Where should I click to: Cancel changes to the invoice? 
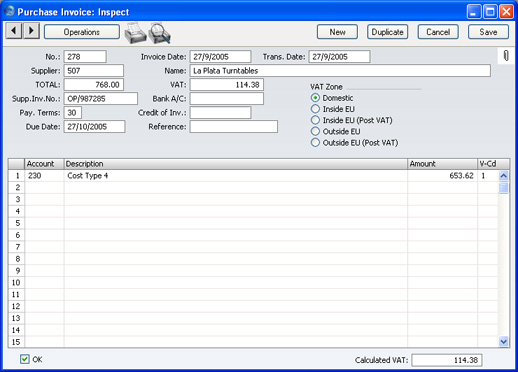point(438,32)
